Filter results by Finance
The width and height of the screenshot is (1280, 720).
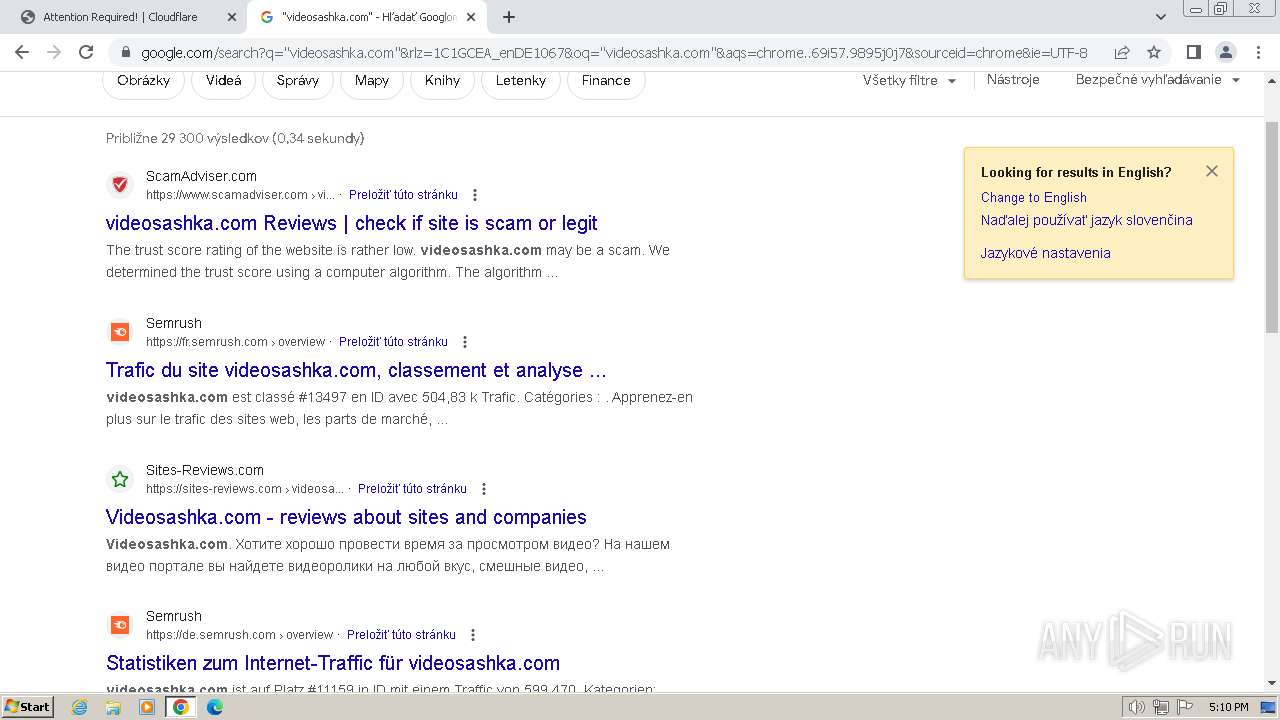(x=606, y=80)
